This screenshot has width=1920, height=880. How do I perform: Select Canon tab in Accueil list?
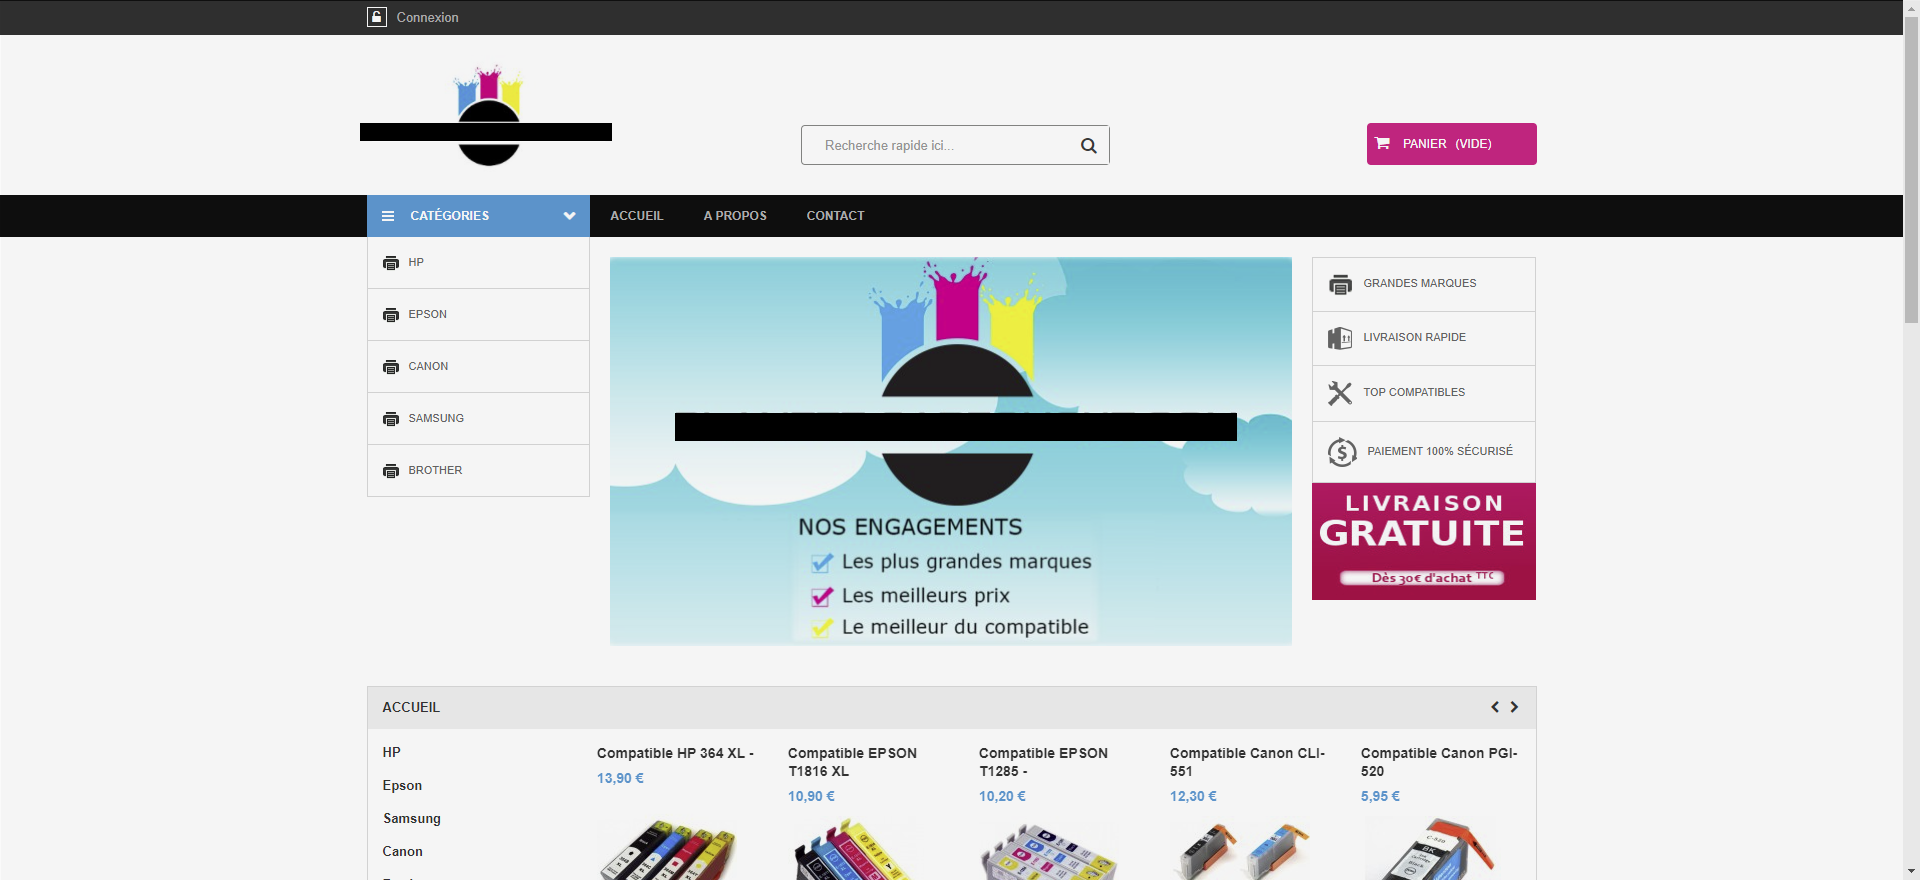point(402,851)
